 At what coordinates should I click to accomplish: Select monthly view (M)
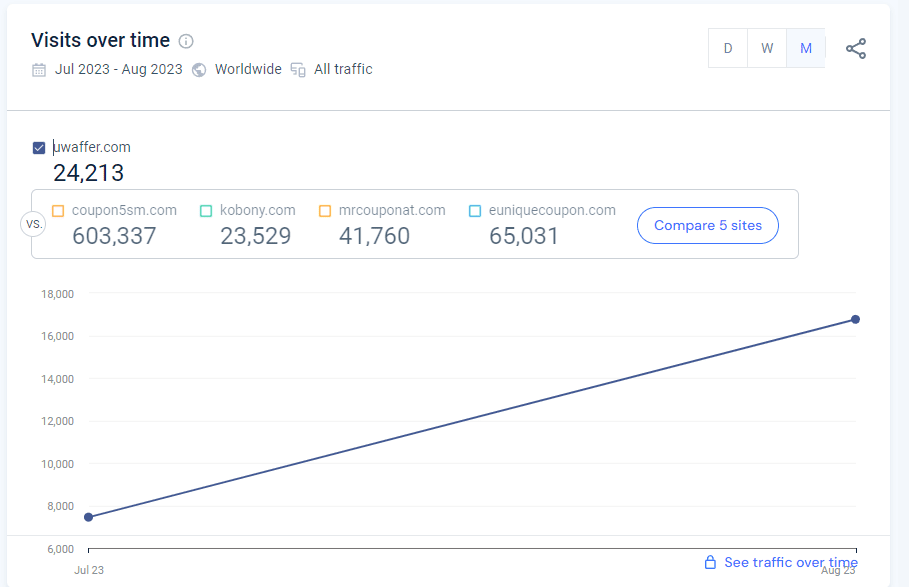tap(806, 48)
